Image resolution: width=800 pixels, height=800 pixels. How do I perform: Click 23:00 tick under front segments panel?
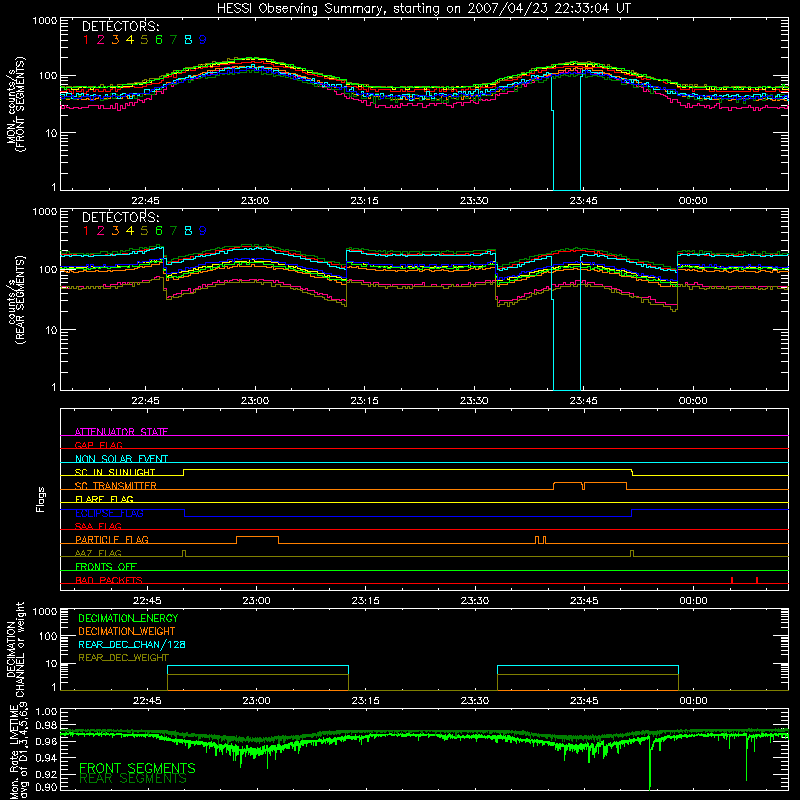(x=255, y=201)
